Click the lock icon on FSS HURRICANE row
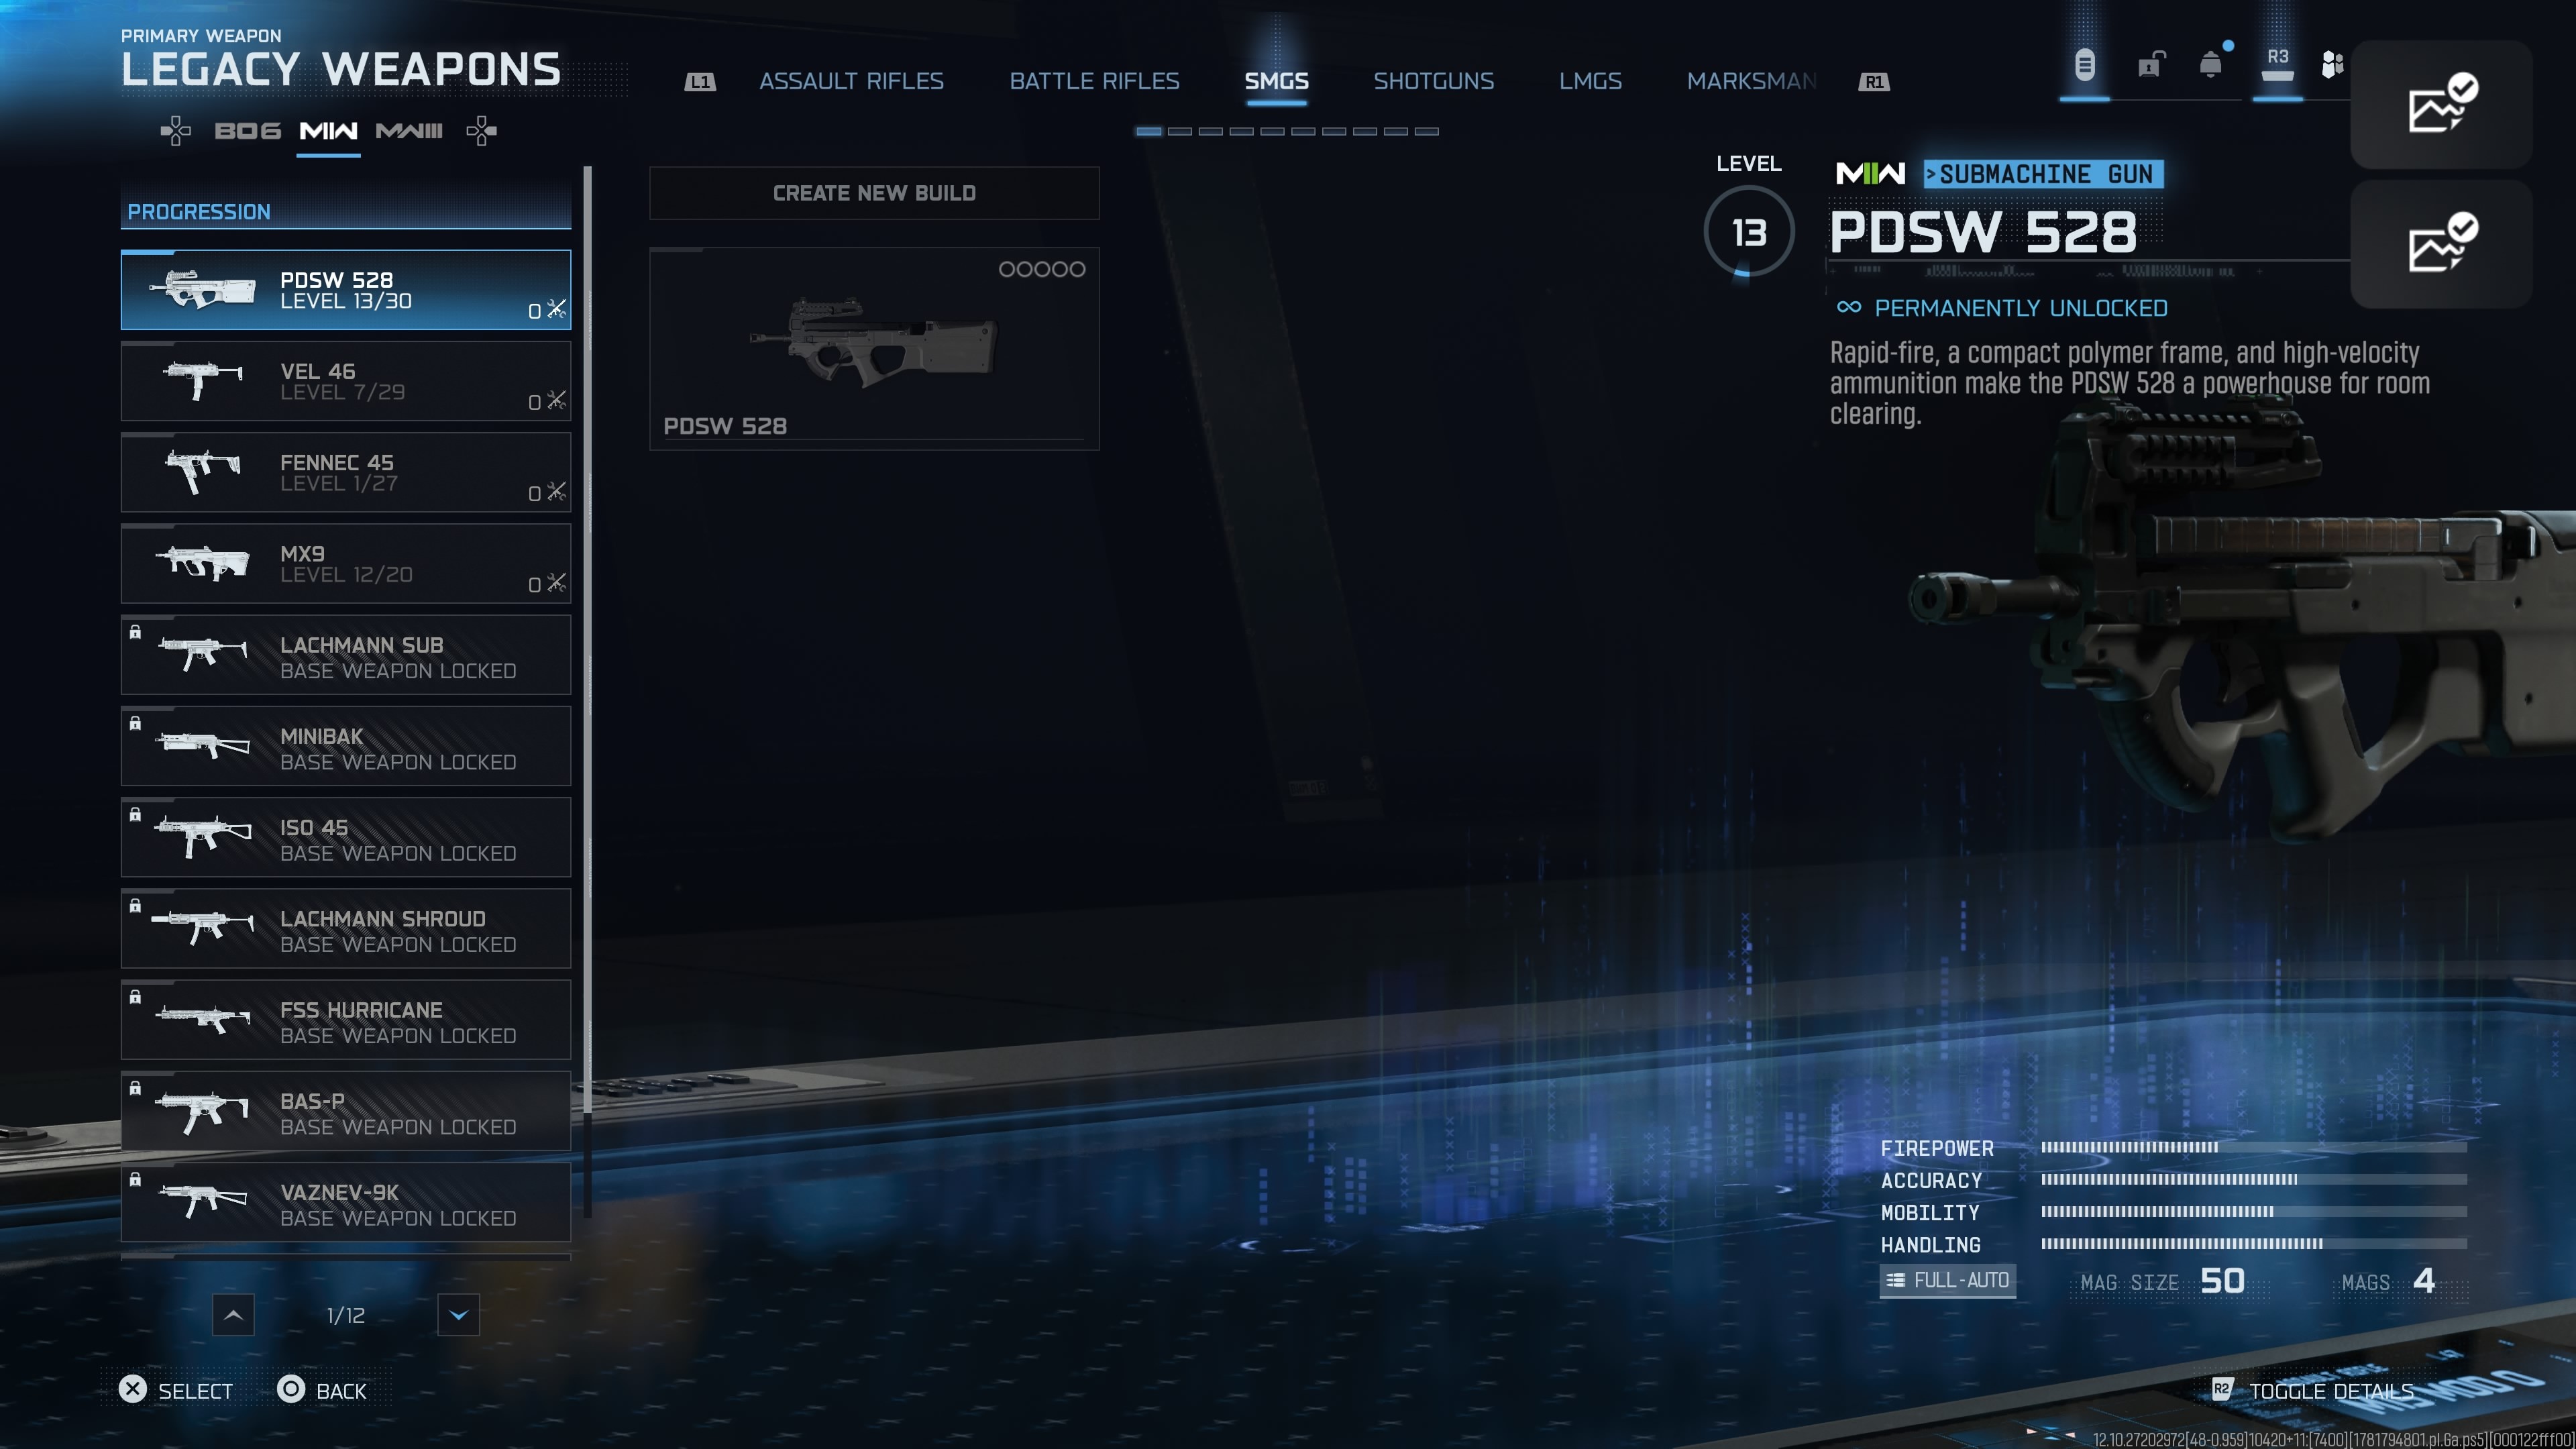 tap(135, 997)
